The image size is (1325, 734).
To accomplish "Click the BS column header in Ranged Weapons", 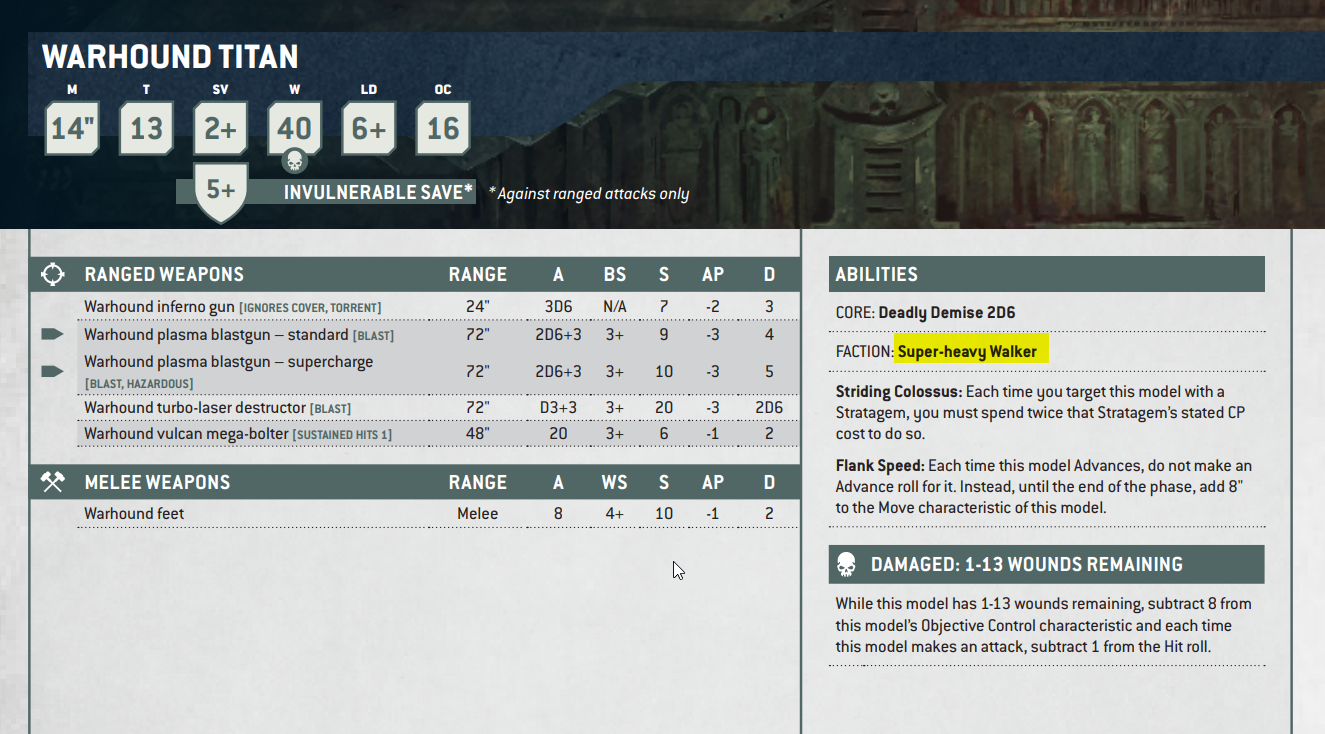I will (614, 274).
